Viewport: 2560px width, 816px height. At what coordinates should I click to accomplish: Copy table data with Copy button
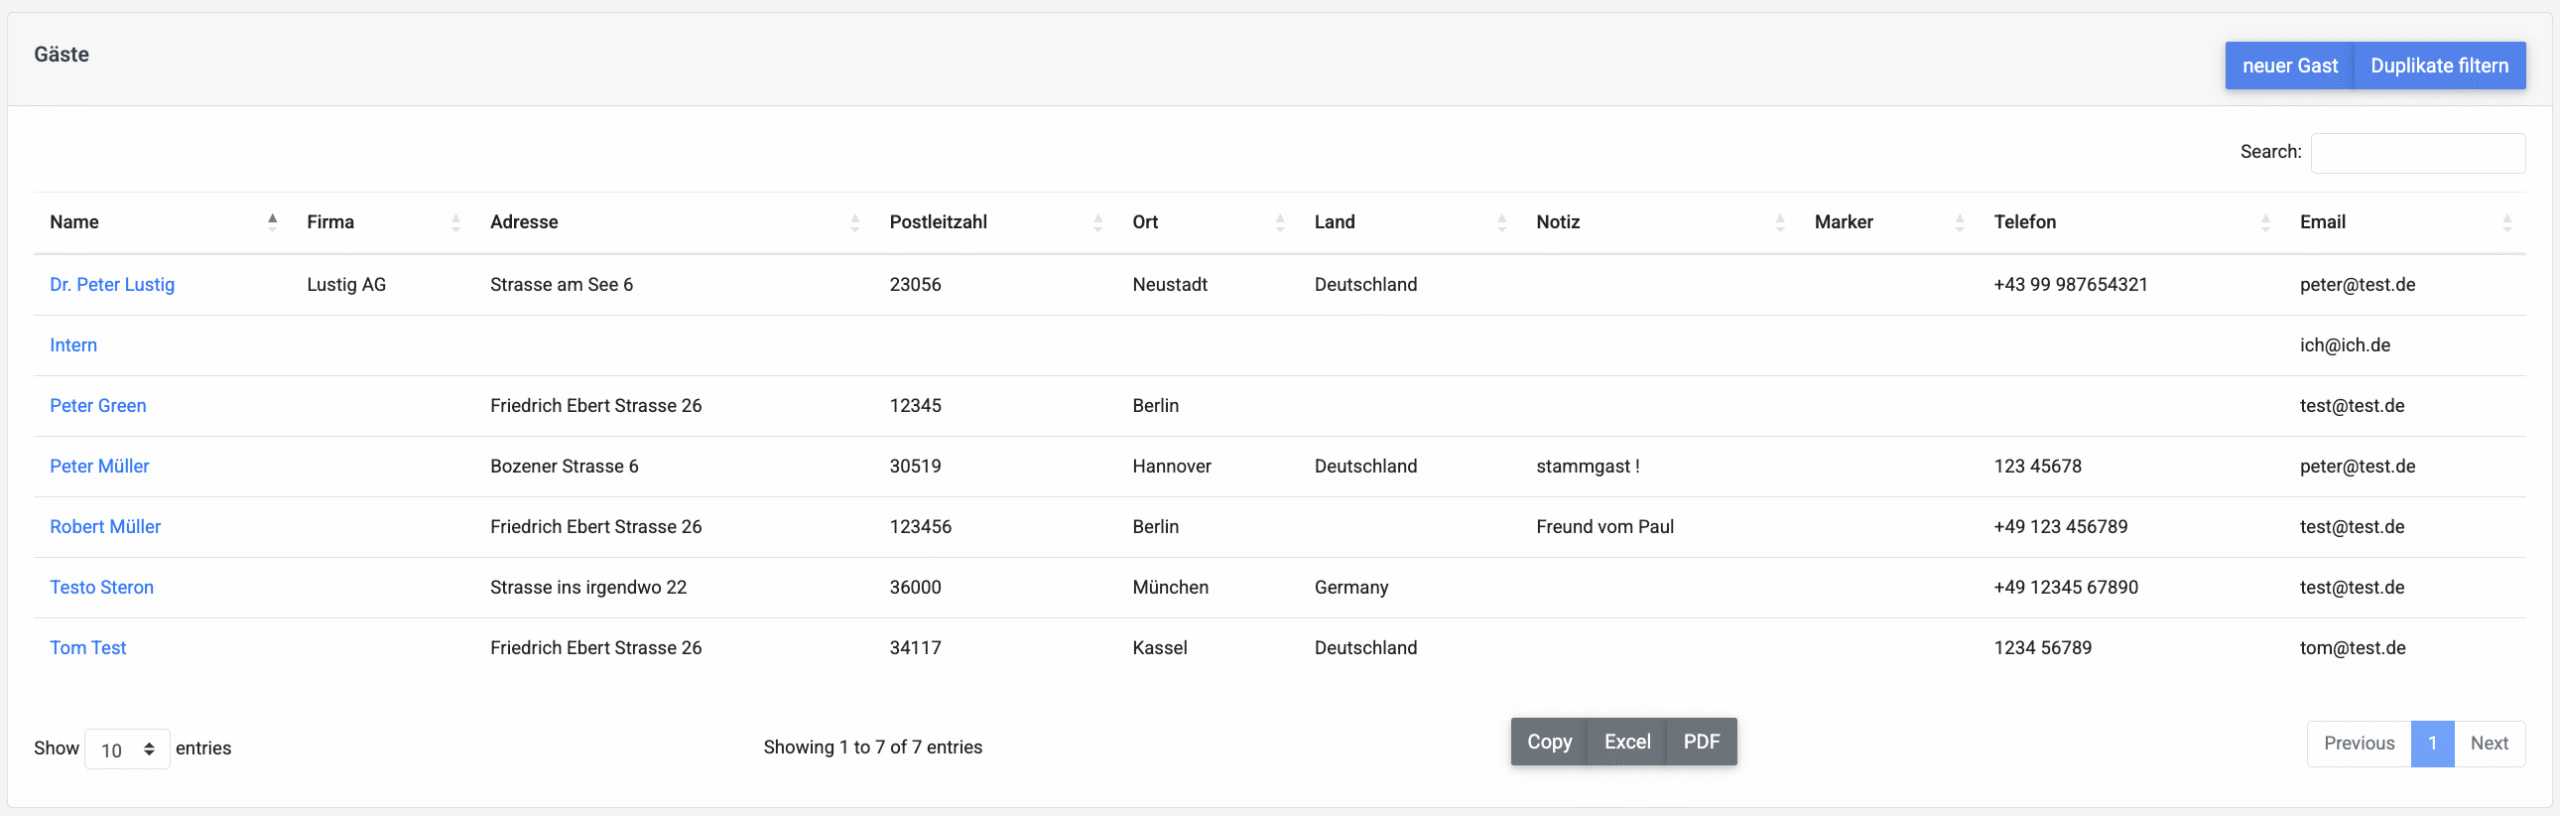[x=1549, y=742]
